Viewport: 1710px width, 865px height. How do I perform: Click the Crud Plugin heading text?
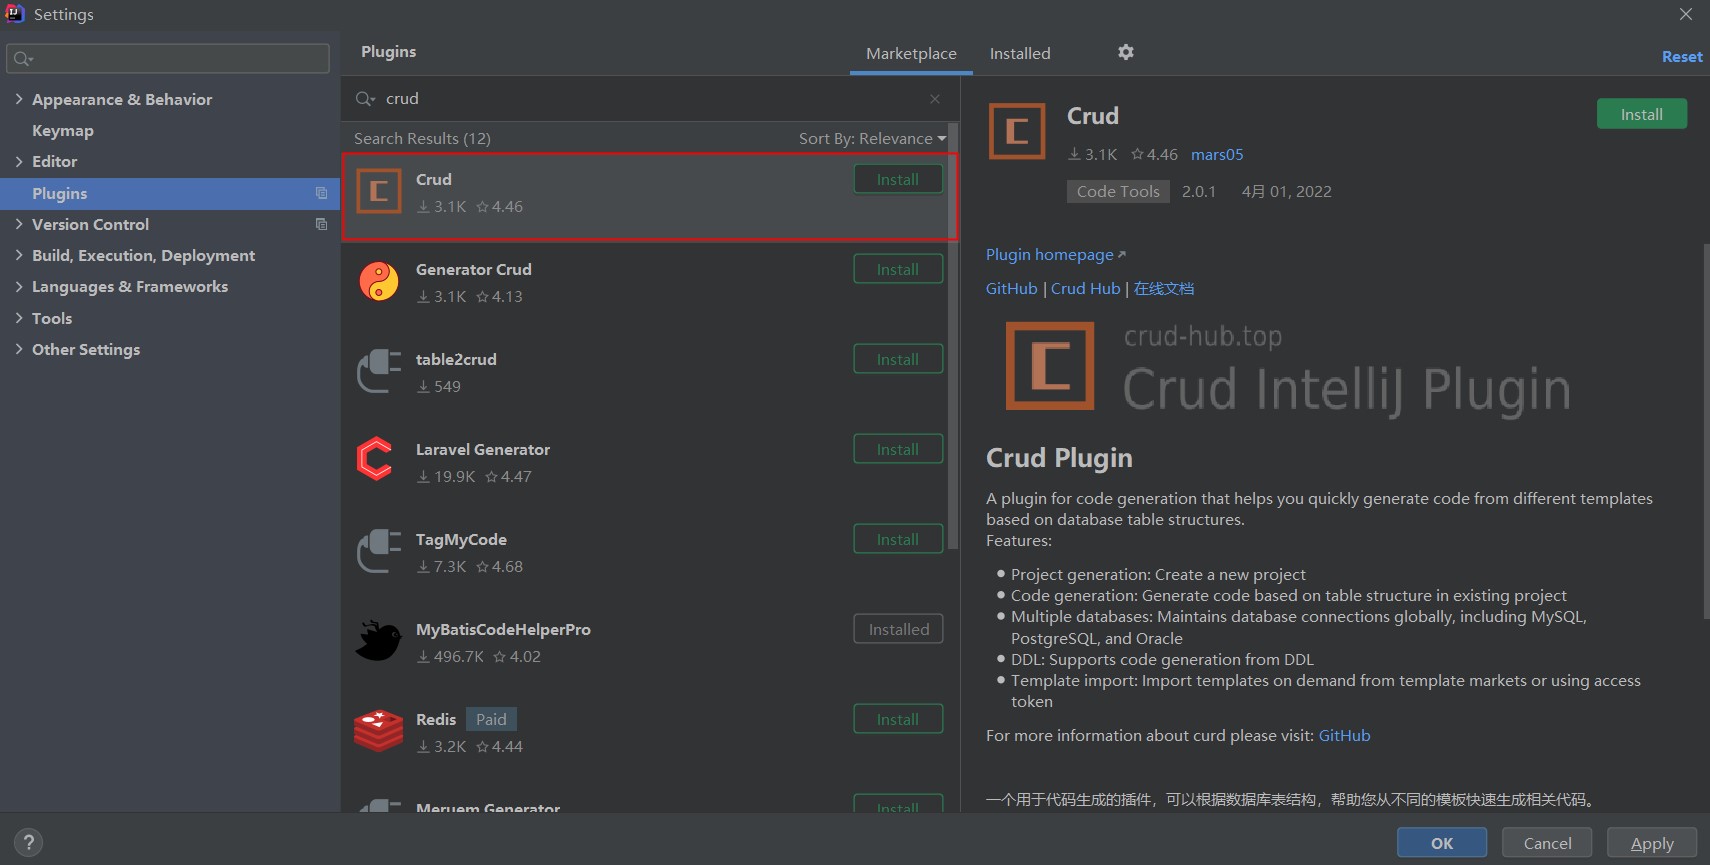pos(1059,458)
